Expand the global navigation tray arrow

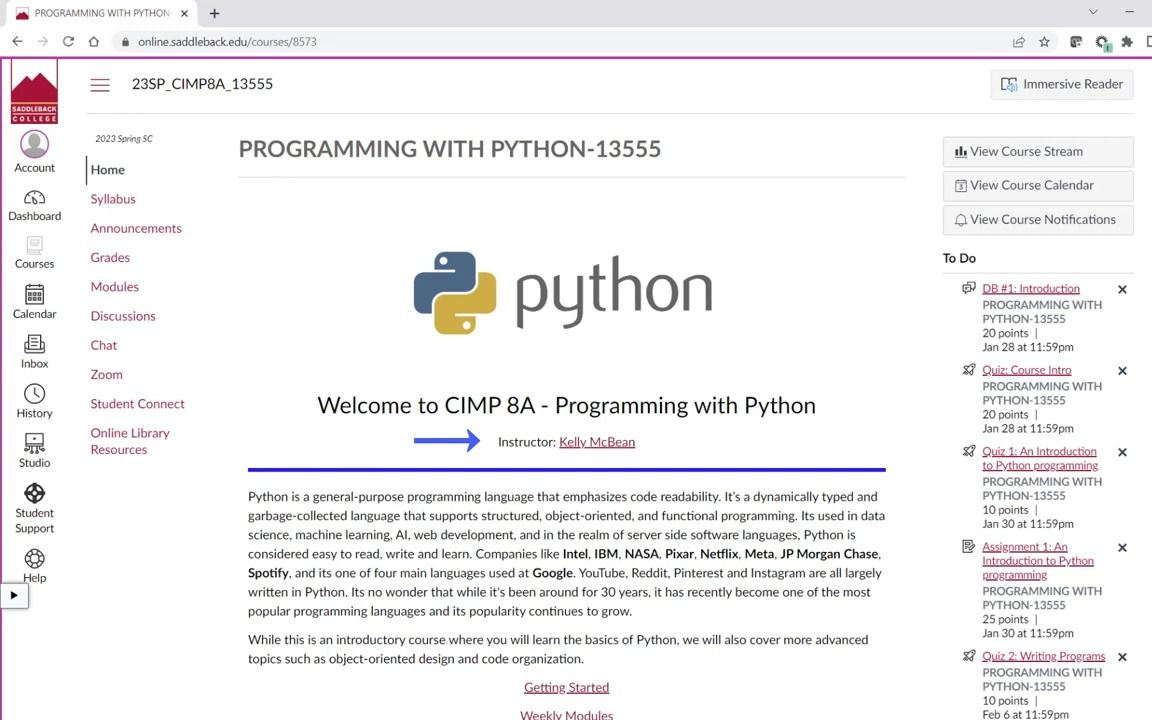(14, 596)
